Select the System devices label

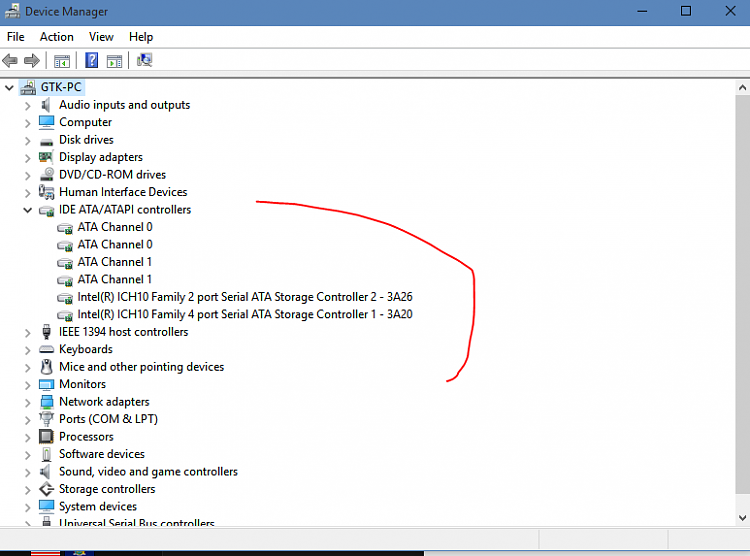(x=98, y=506)
